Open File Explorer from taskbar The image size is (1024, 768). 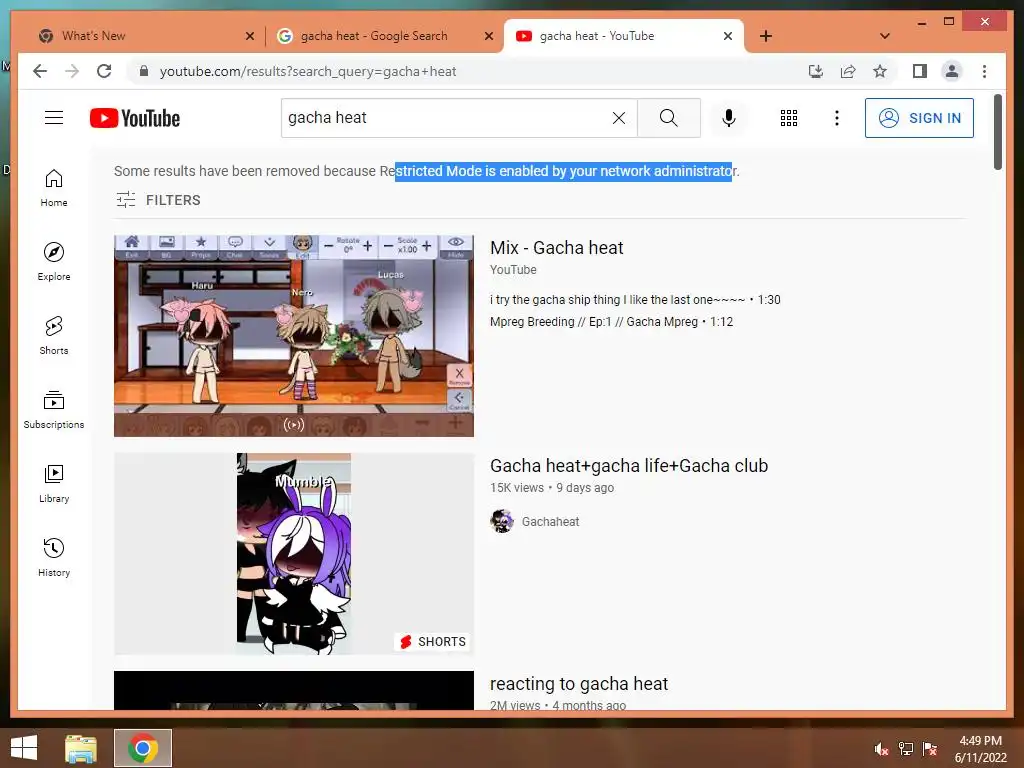click(x=81, y=748)
